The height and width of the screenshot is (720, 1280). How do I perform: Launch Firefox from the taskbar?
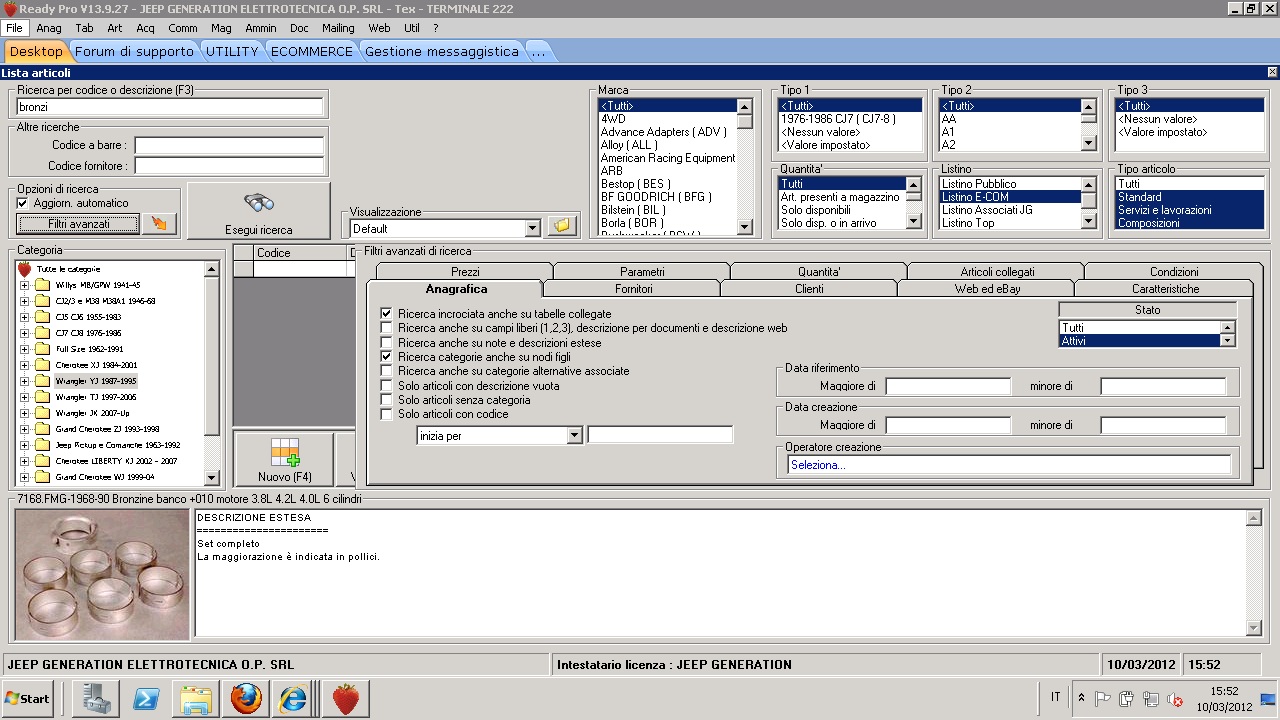pos(246,699)
